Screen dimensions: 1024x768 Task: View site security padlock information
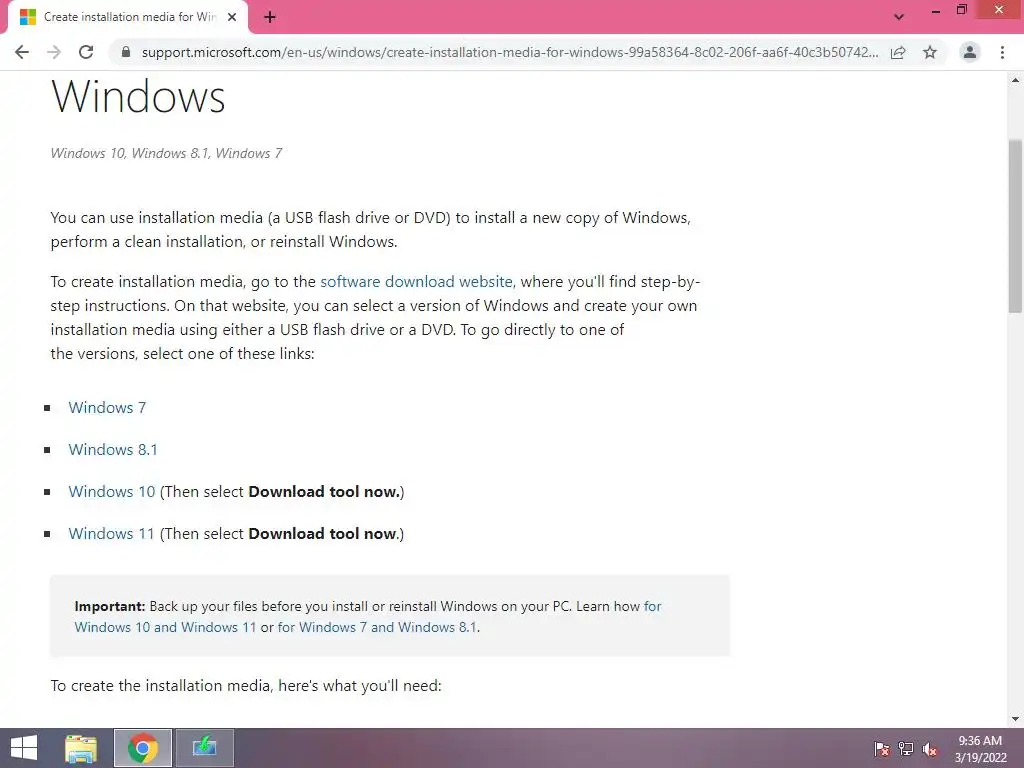coord(126,52)
